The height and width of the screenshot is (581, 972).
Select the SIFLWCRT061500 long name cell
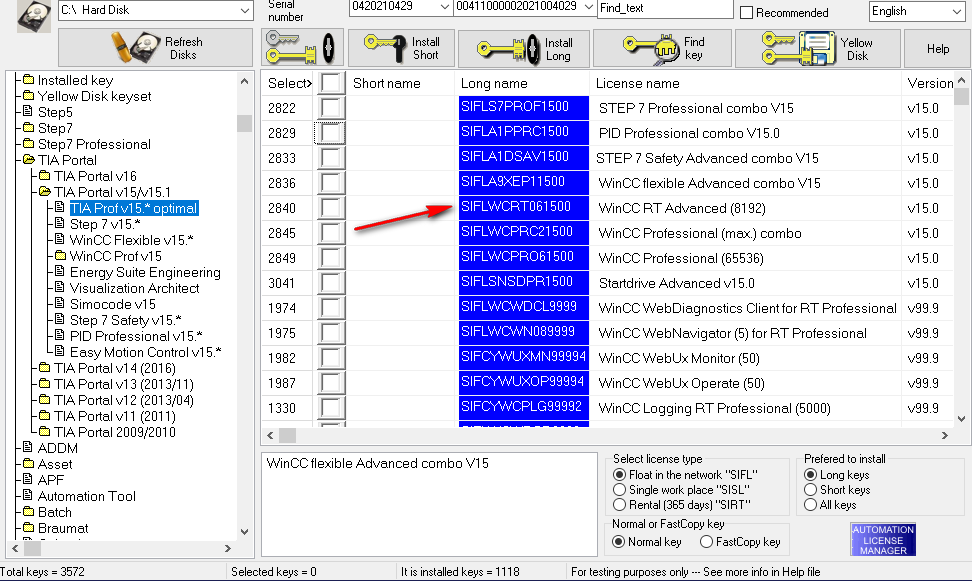[524, 207]
